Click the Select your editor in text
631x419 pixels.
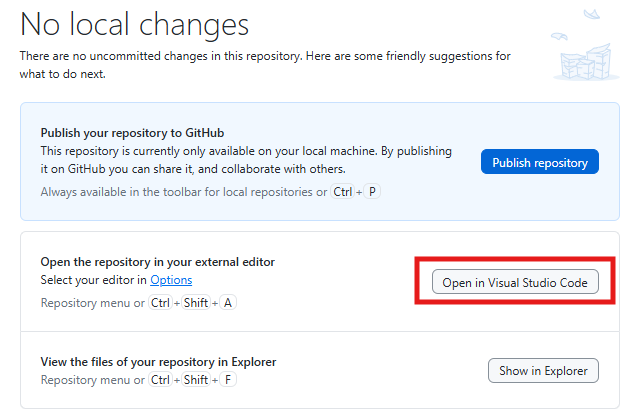93,280
